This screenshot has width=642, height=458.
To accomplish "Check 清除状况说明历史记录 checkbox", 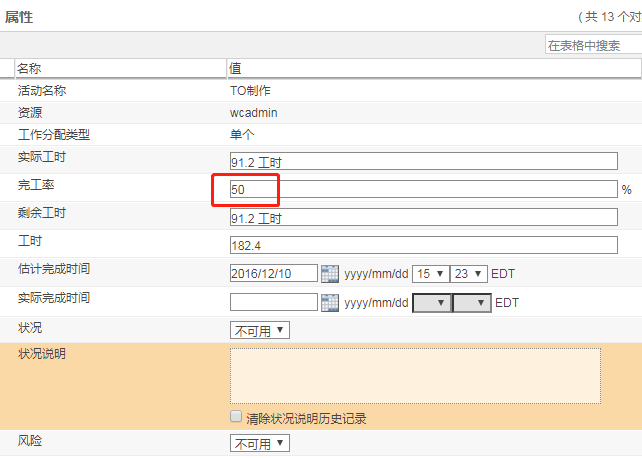I will [236, 416].
